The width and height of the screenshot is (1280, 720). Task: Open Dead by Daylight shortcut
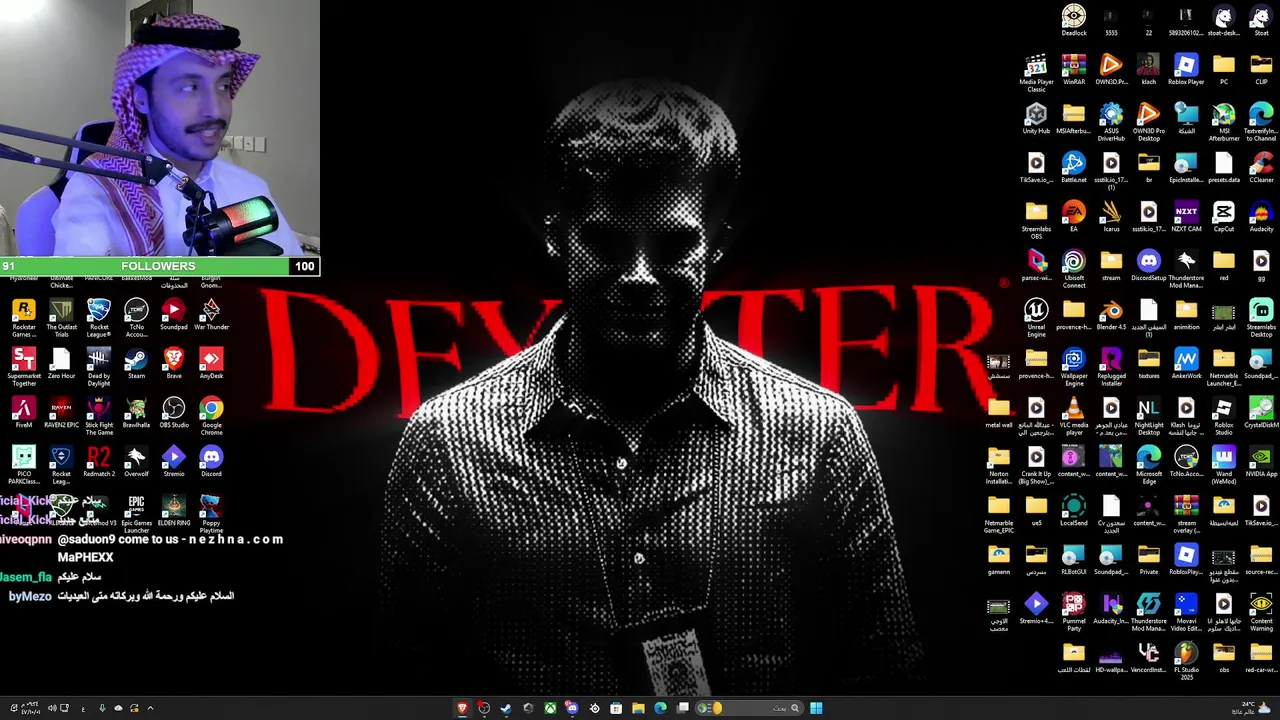pos(99,367)
